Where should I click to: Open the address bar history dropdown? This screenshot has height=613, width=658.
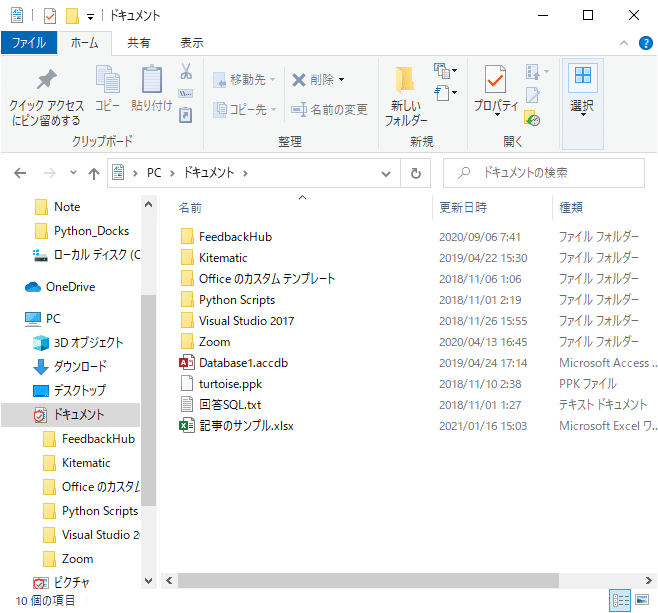pyautogui.click(x=386, y=173)
